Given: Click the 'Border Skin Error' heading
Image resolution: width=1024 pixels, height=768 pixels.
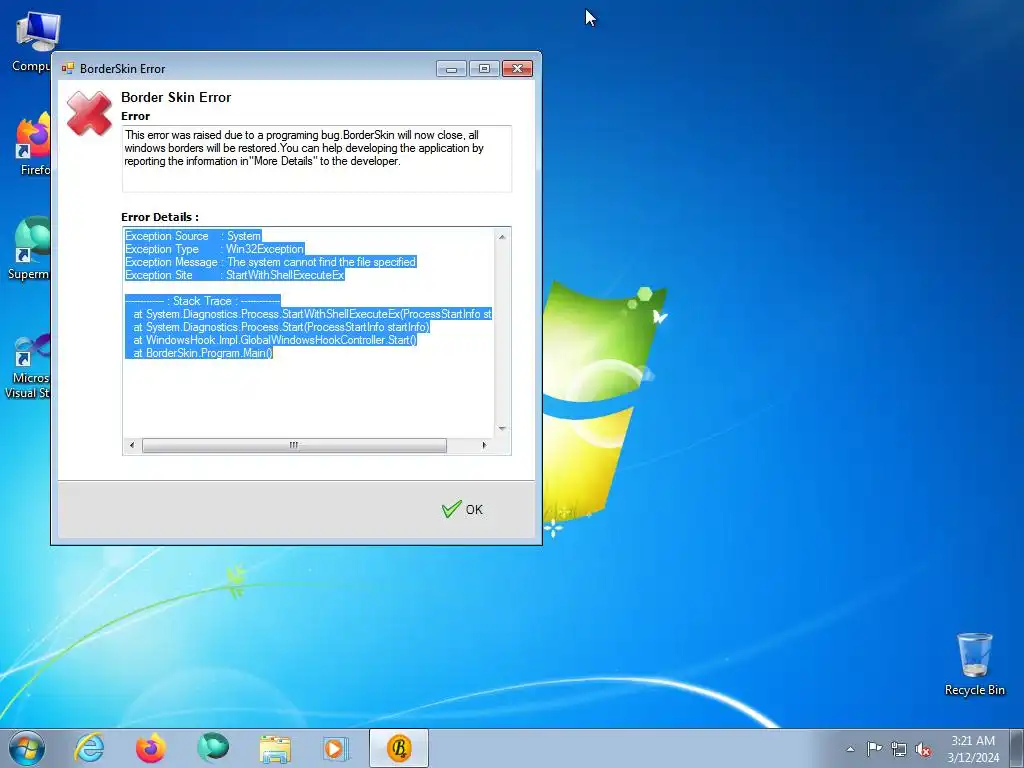Looking at the screenshot, I should point(176,97).
